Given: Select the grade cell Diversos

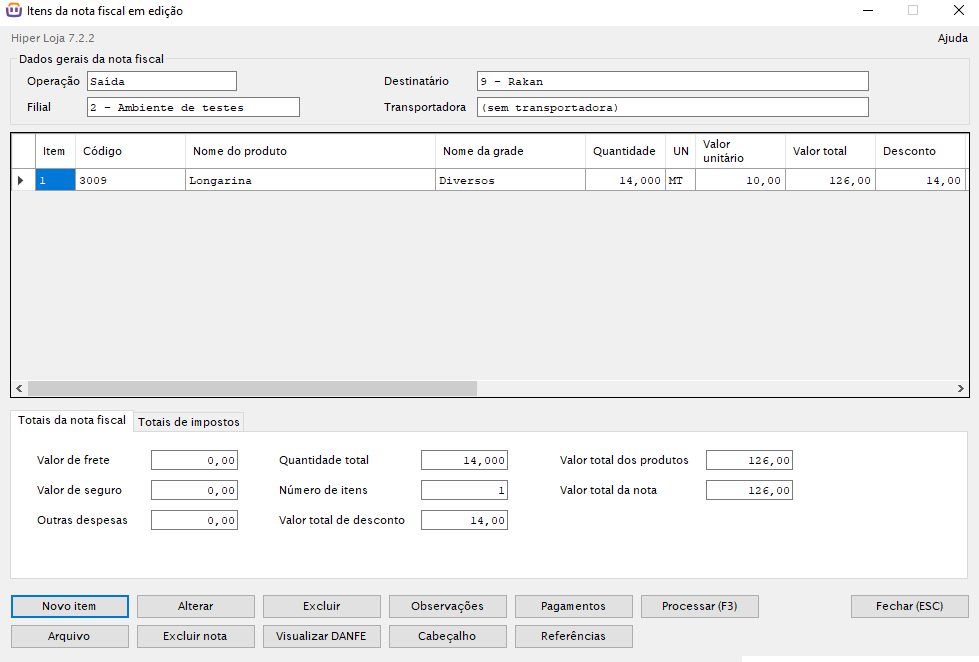Looking at the screenshot, I should [510, 180].
